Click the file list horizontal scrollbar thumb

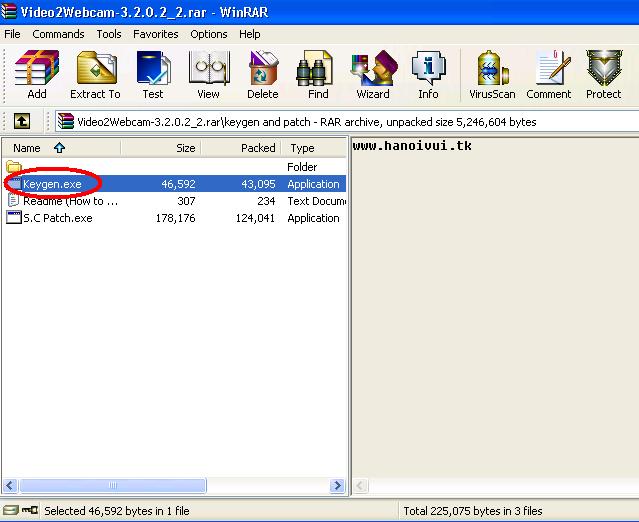click(x=113, y=485)
